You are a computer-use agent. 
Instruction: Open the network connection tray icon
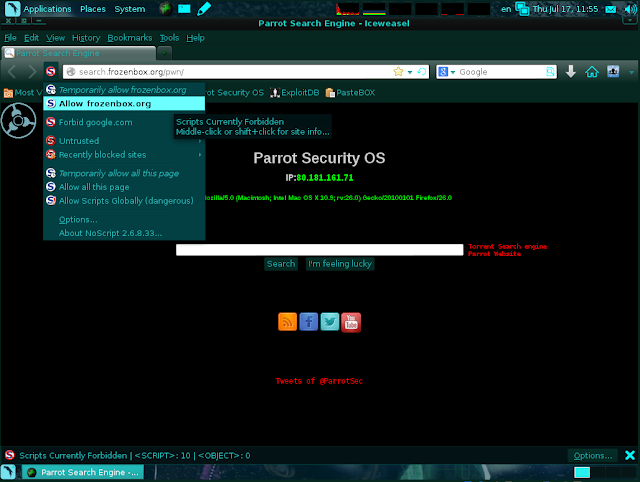coord(522,9)
